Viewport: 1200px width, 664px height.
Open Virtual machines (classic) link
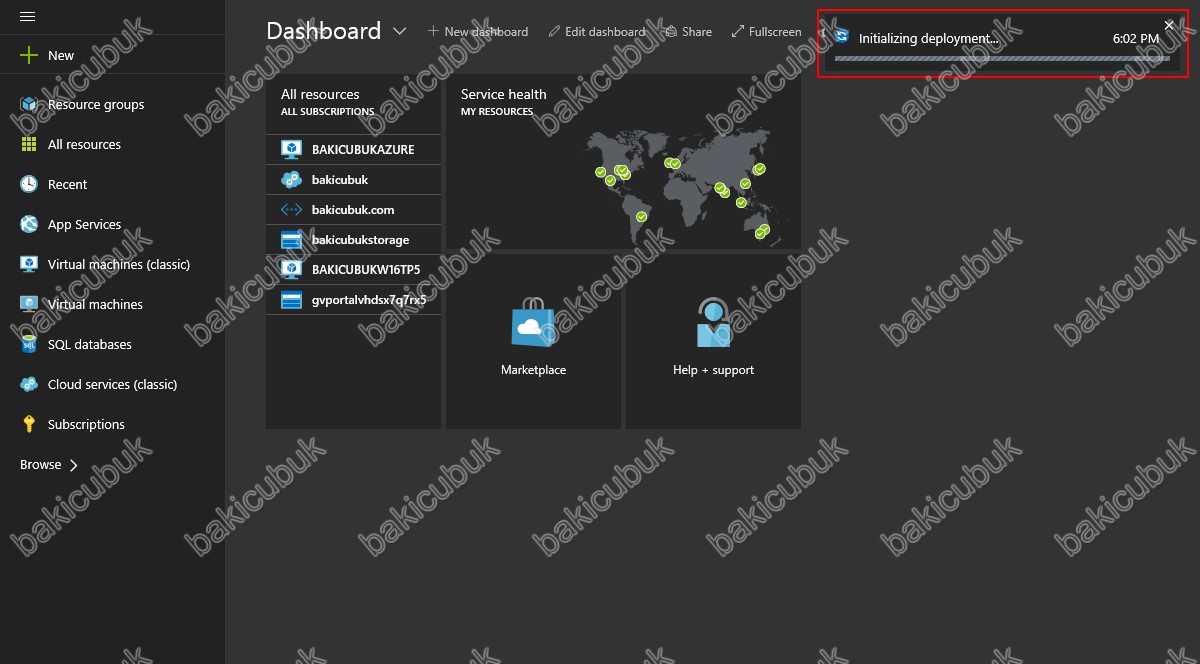coord(119,265)
